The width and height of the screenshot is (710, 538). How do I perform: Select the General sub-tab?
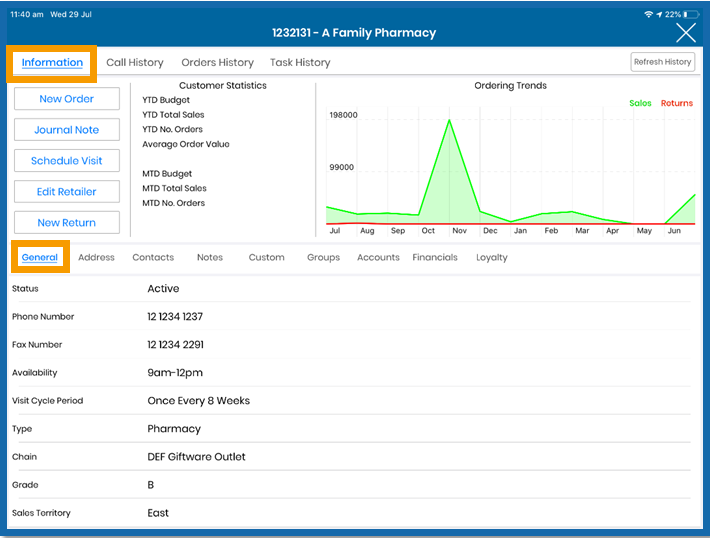pos(40,257)
